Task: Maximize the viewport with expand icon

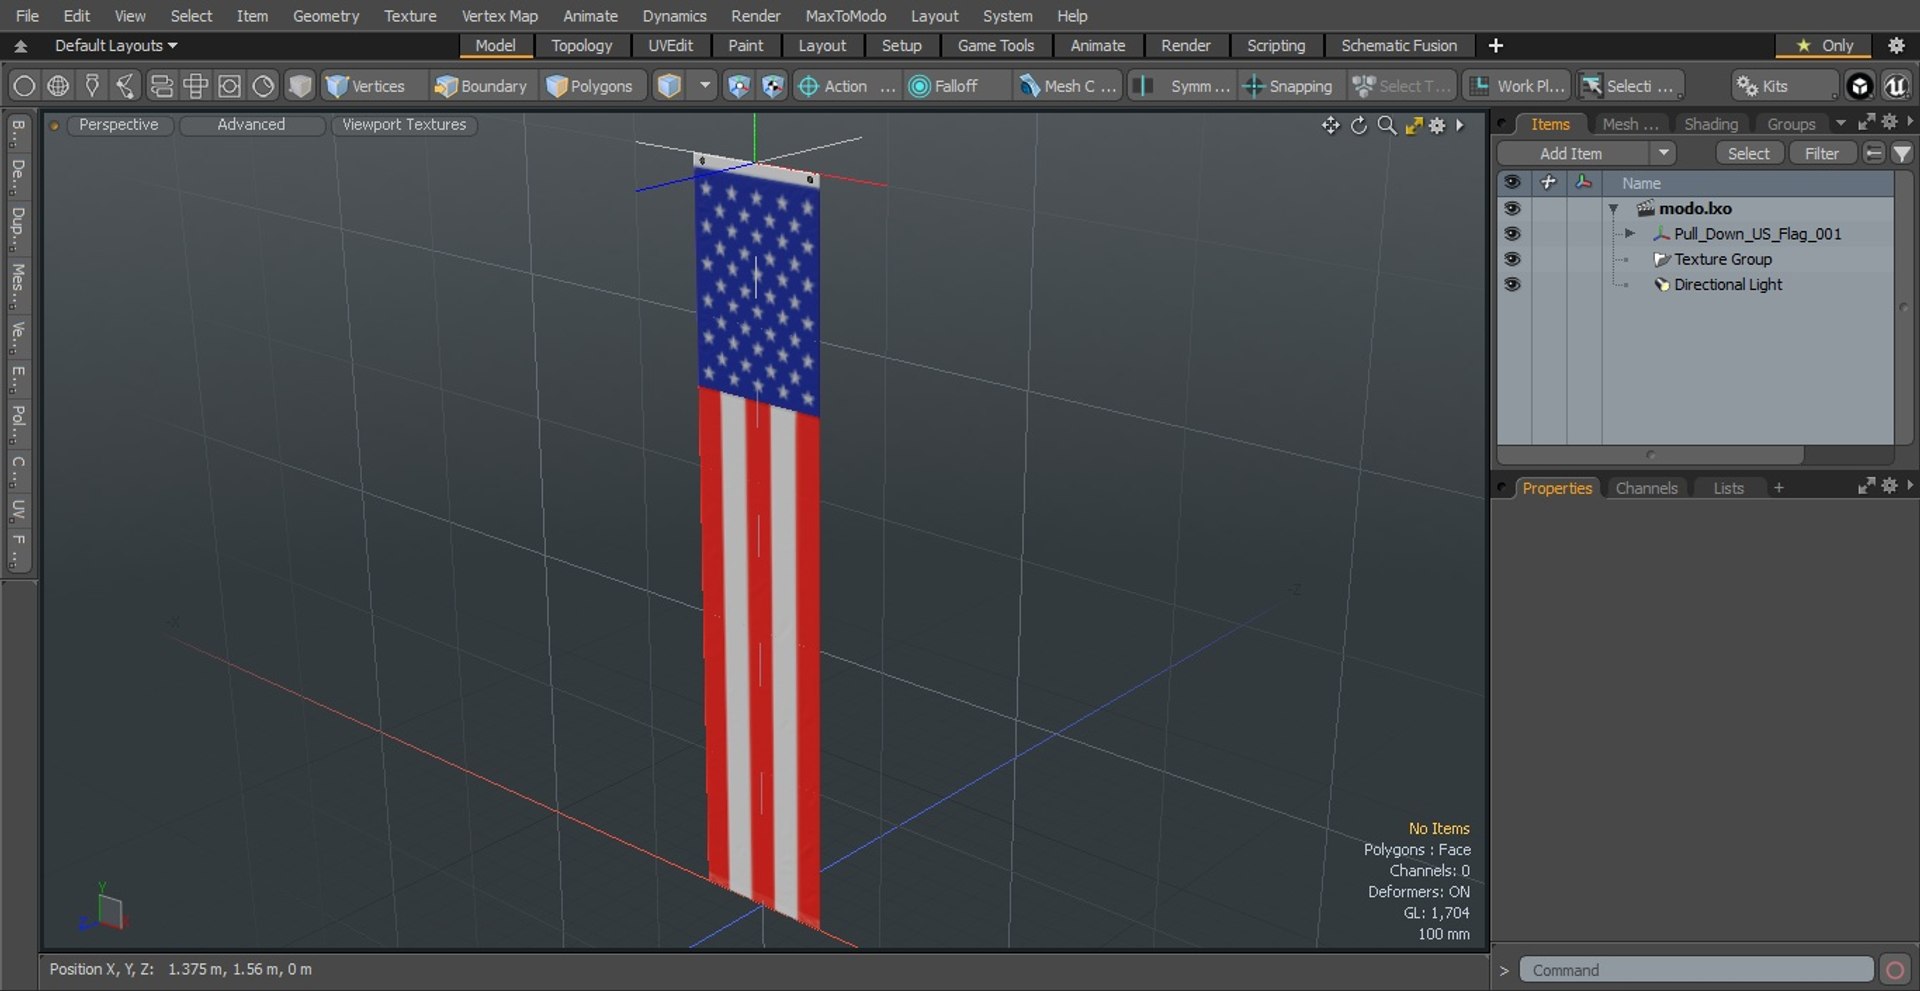Action: tap(1413, 125)
